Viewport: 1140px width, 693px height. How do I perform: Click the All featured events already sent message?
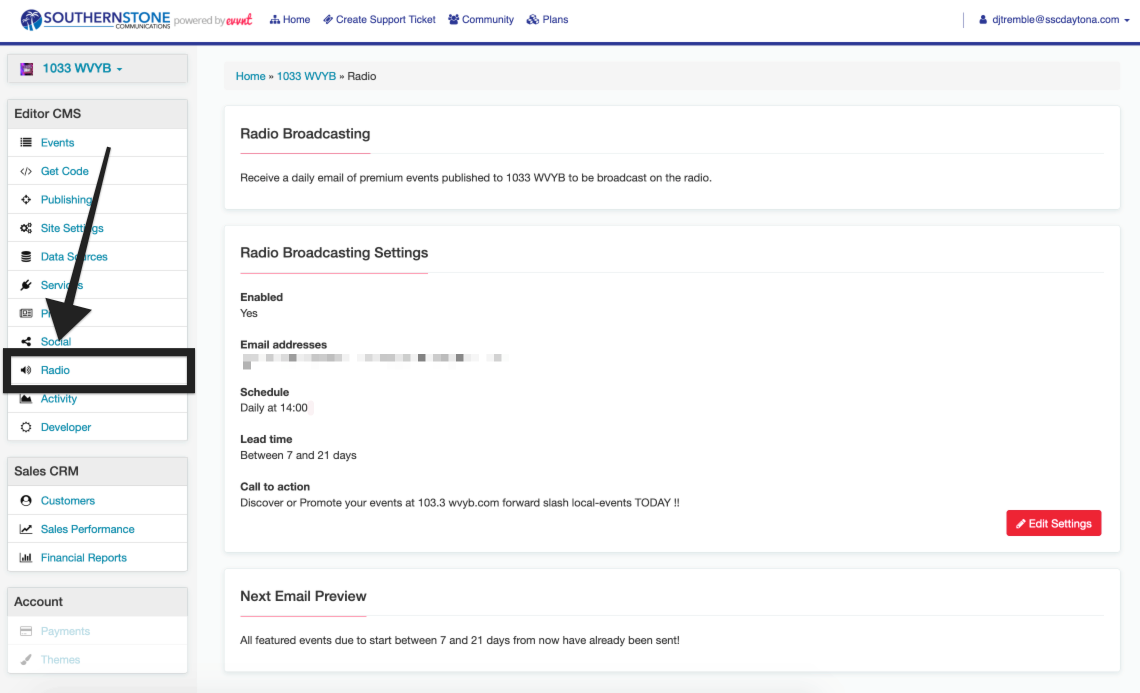tap(459, 641)
